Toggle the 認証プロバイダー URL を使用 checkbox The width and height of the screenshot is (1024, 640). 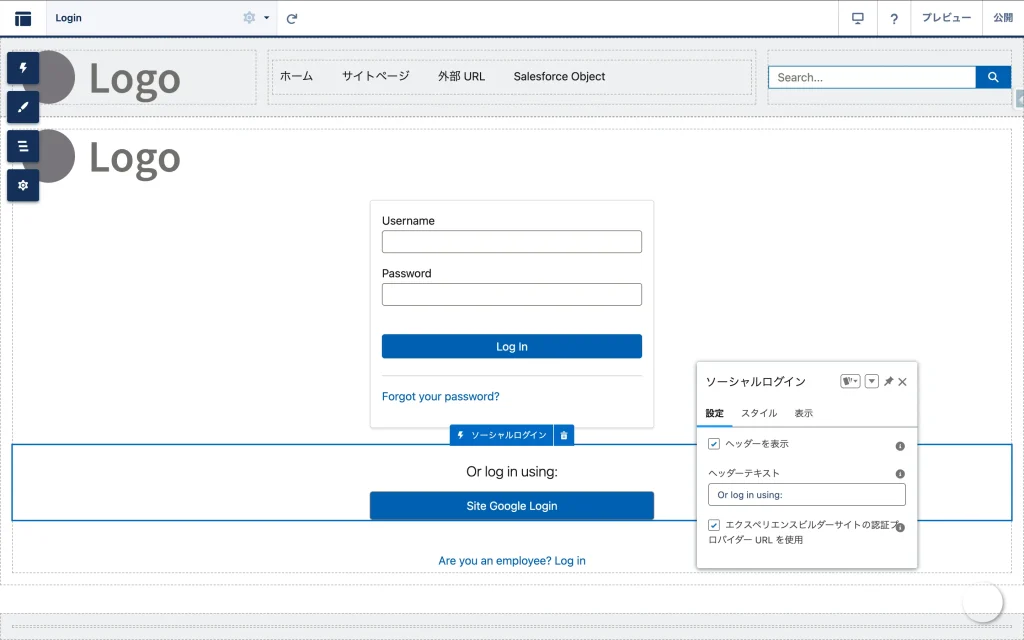coord(714,525)
